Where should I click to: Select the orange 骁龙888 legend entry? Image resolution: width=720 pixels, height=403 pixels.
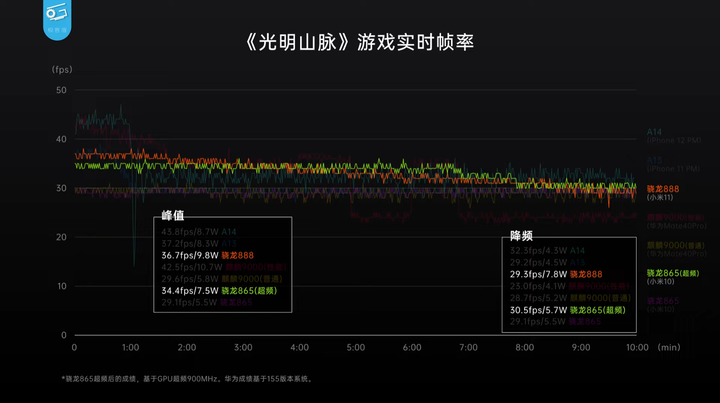663,189
